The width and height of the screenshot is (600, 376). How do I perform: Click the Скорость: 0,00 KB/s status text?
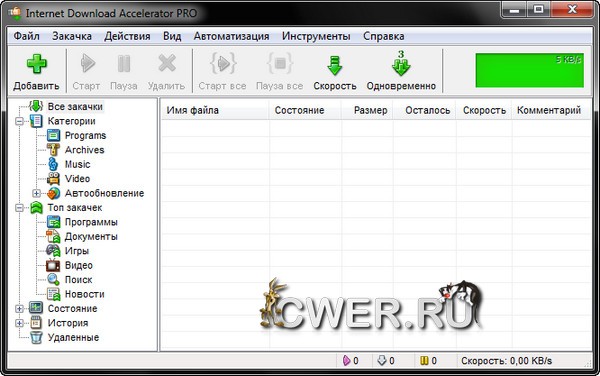(506, 361)
